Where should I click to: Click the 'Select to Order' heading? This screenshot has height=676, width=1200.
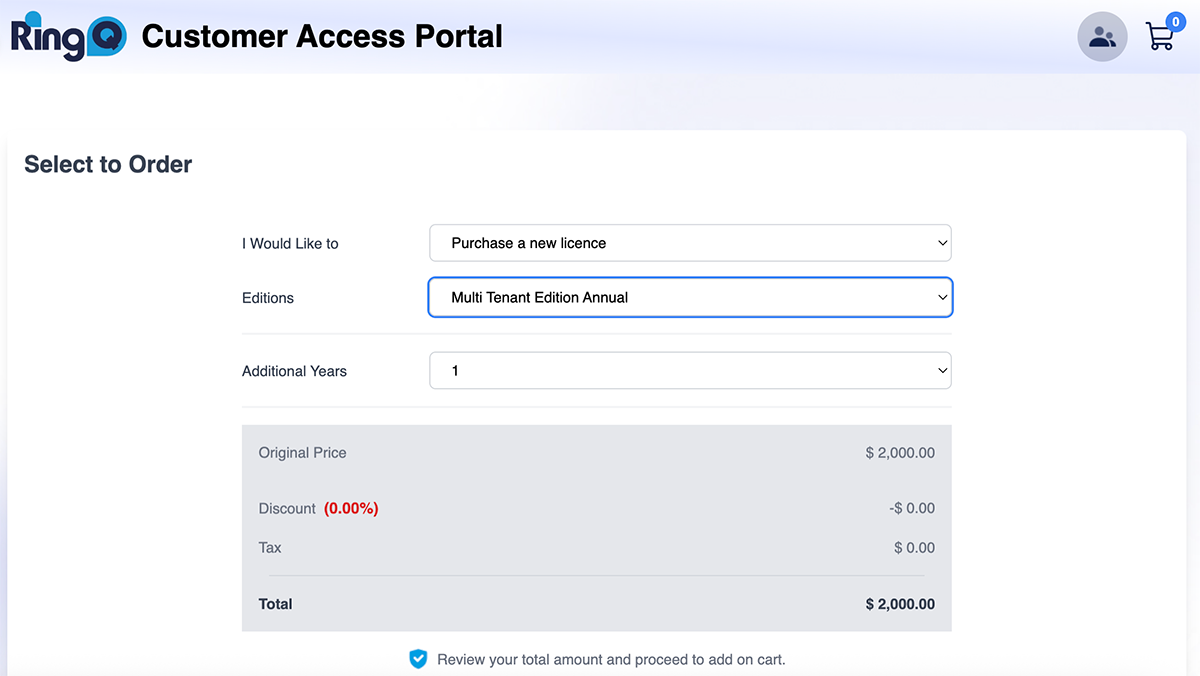click(108, 165)
